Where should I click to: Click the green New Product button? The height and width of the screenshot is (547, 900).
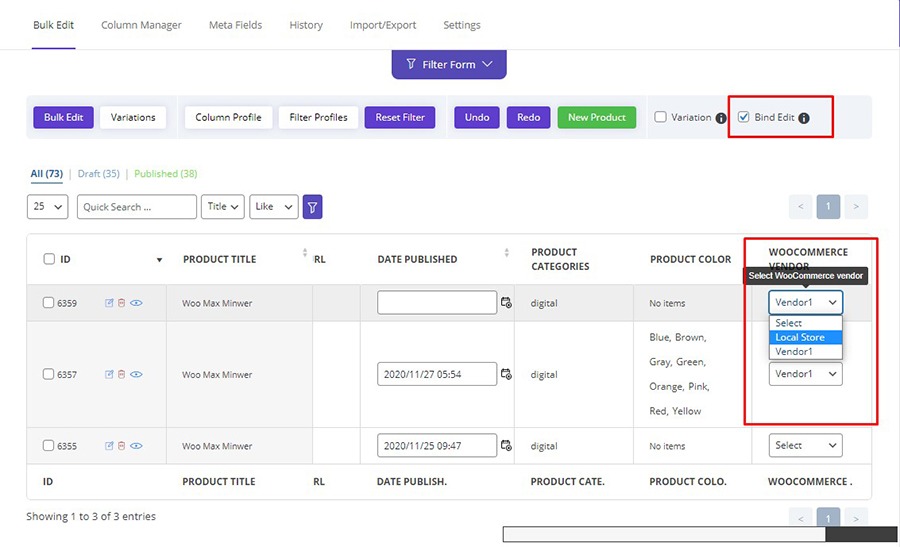pos(597,117)
